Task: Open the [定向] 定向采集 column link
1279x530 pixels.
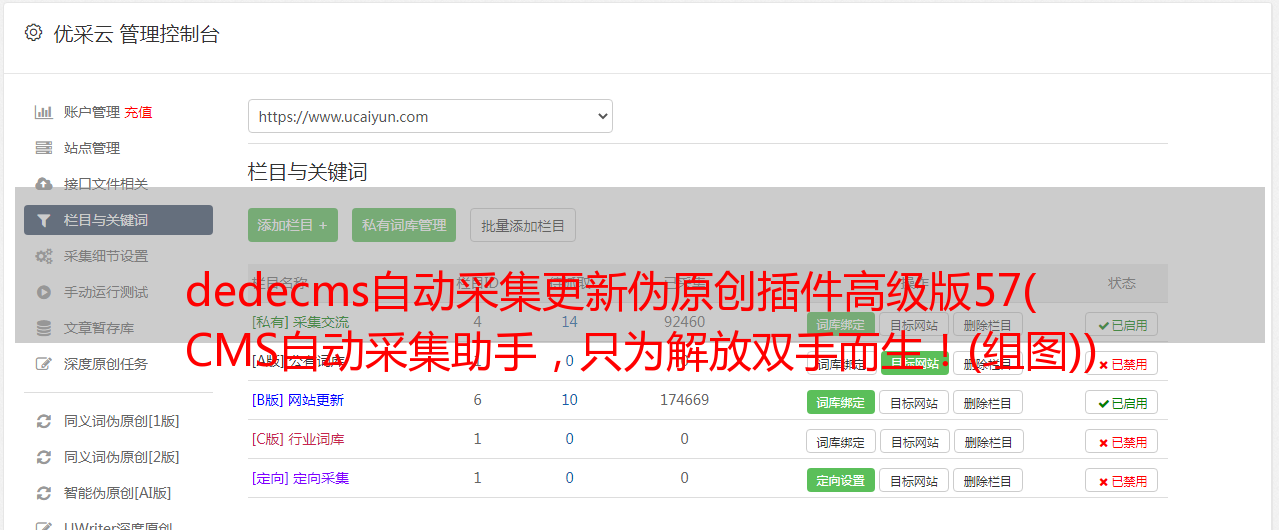Action: 301,478
